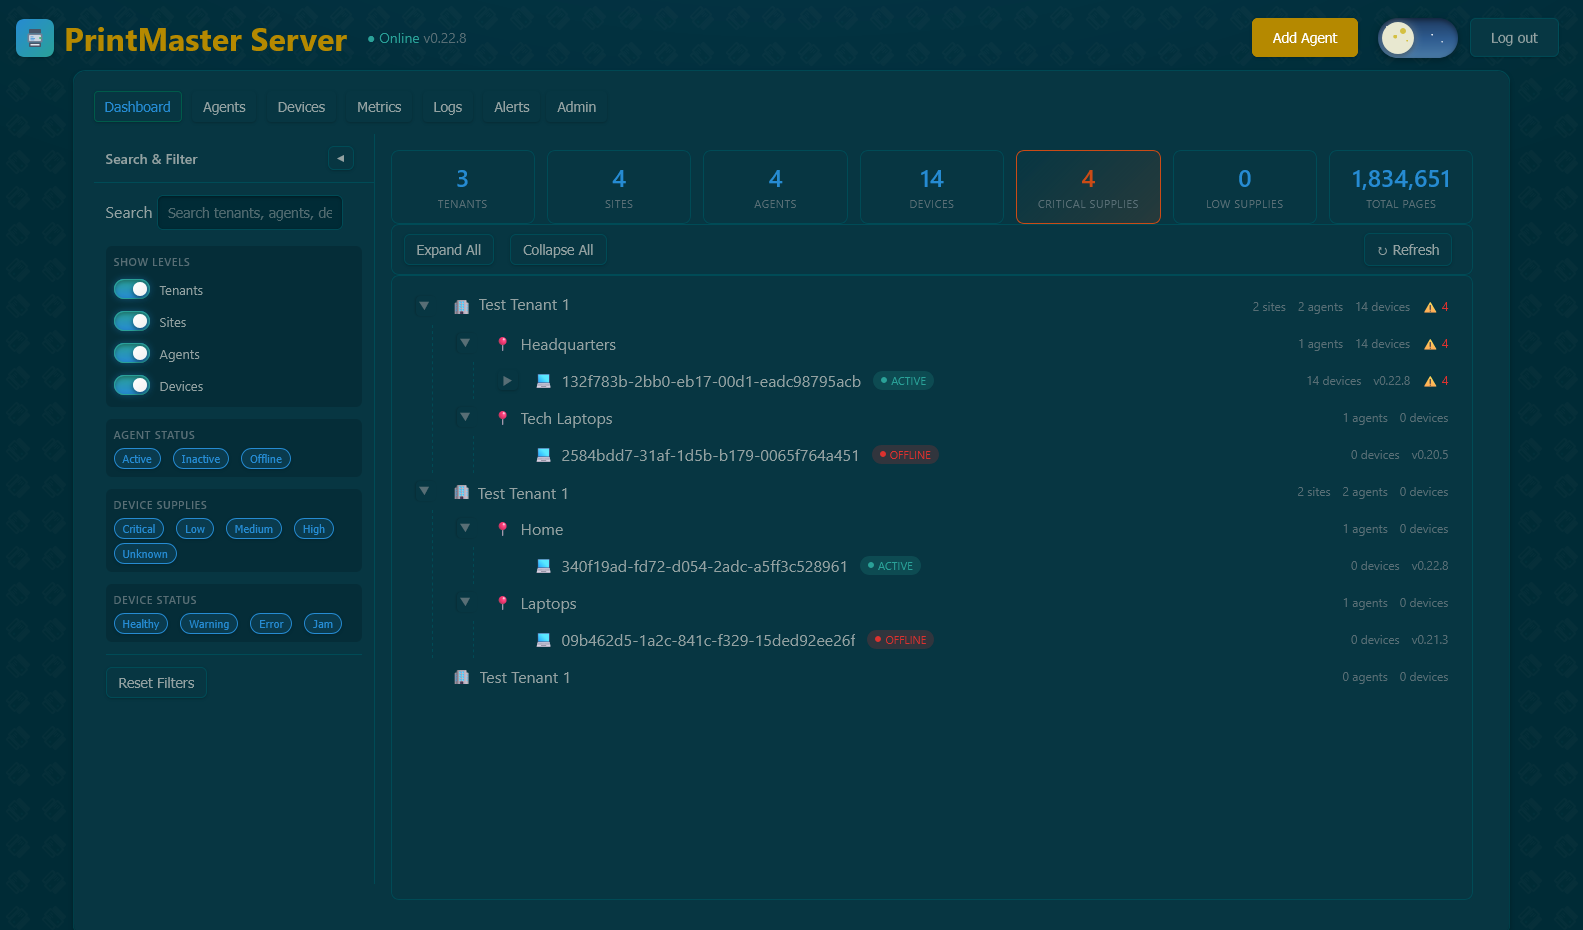Switch the dark/light theme toggle
Viewport: 1583px width, 930px height.
1417,38
